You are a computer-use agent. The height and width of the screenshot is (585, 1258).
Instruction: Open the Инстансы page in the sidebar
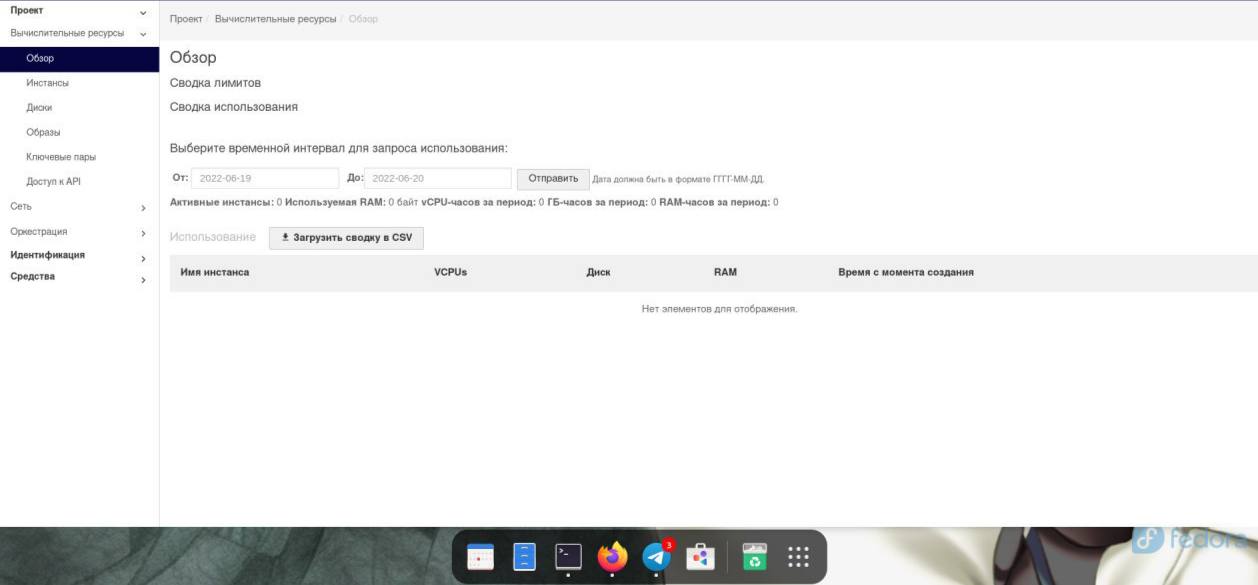[47, 83]
